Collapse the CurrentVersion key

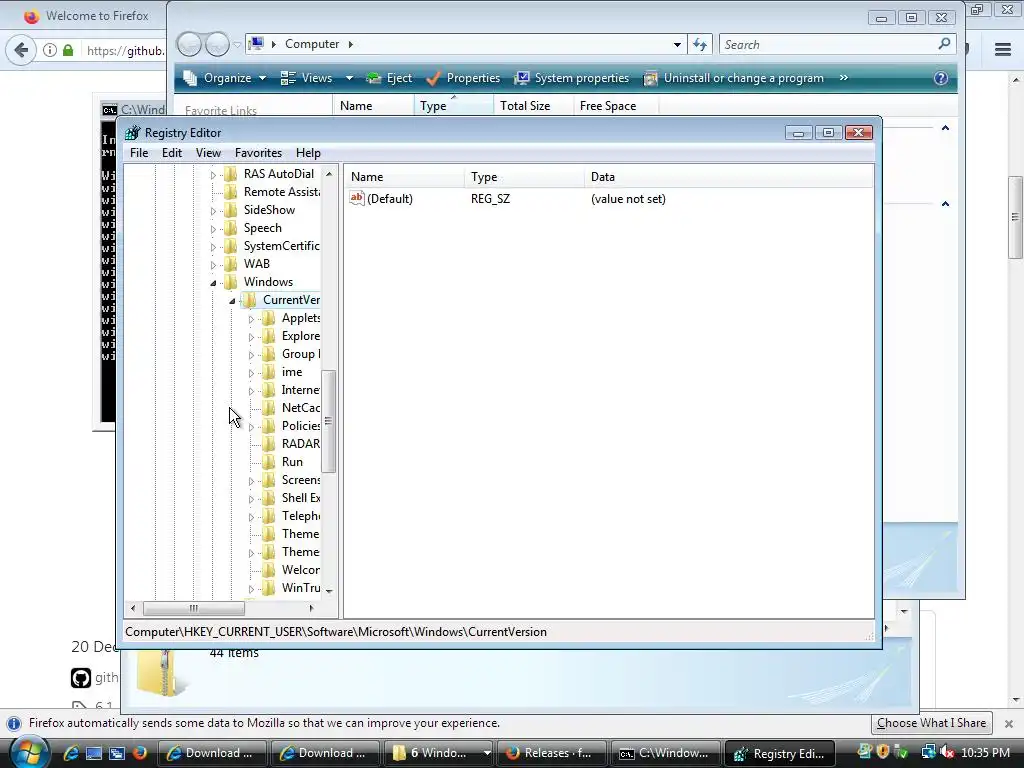pyautogui.click(x=232, y=301)
